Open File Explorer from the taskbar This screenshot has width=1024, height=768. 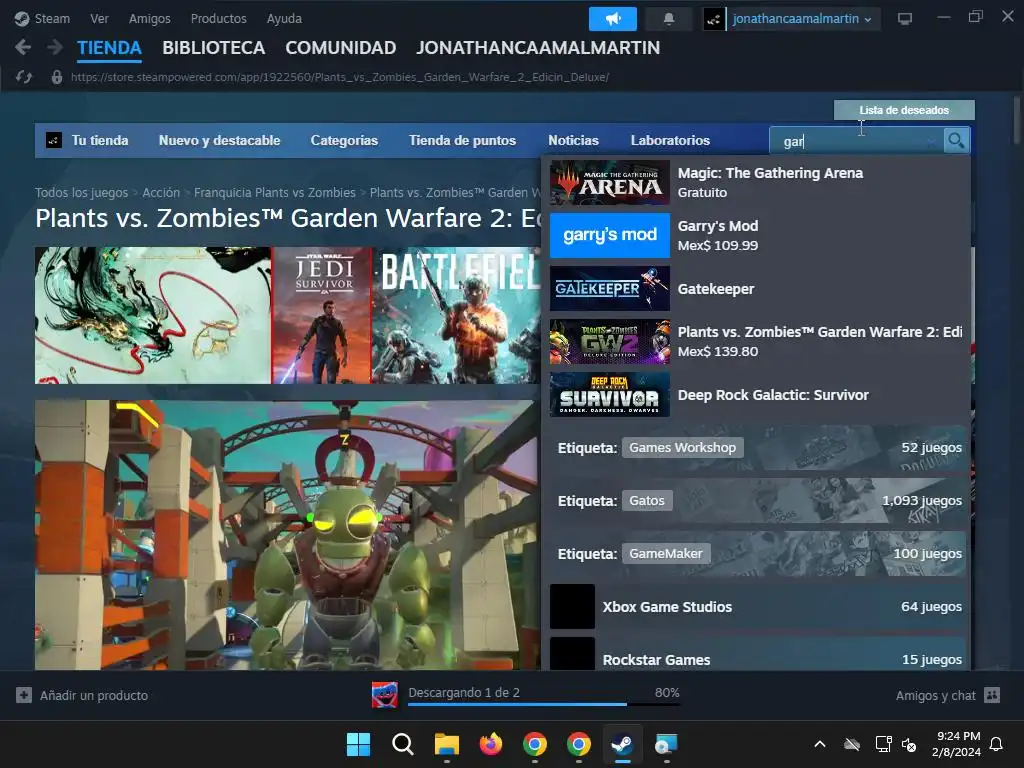coord(447,744)
